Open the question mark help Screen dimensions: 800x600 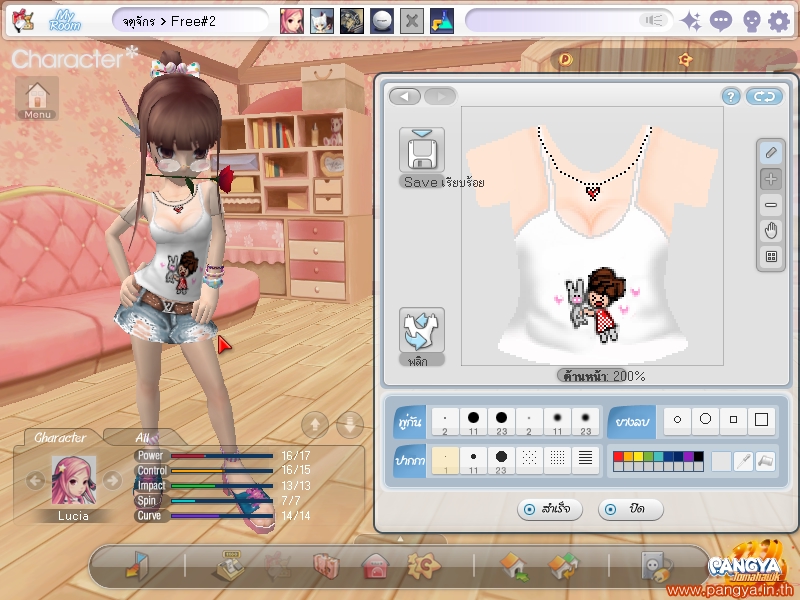(731, 96)
